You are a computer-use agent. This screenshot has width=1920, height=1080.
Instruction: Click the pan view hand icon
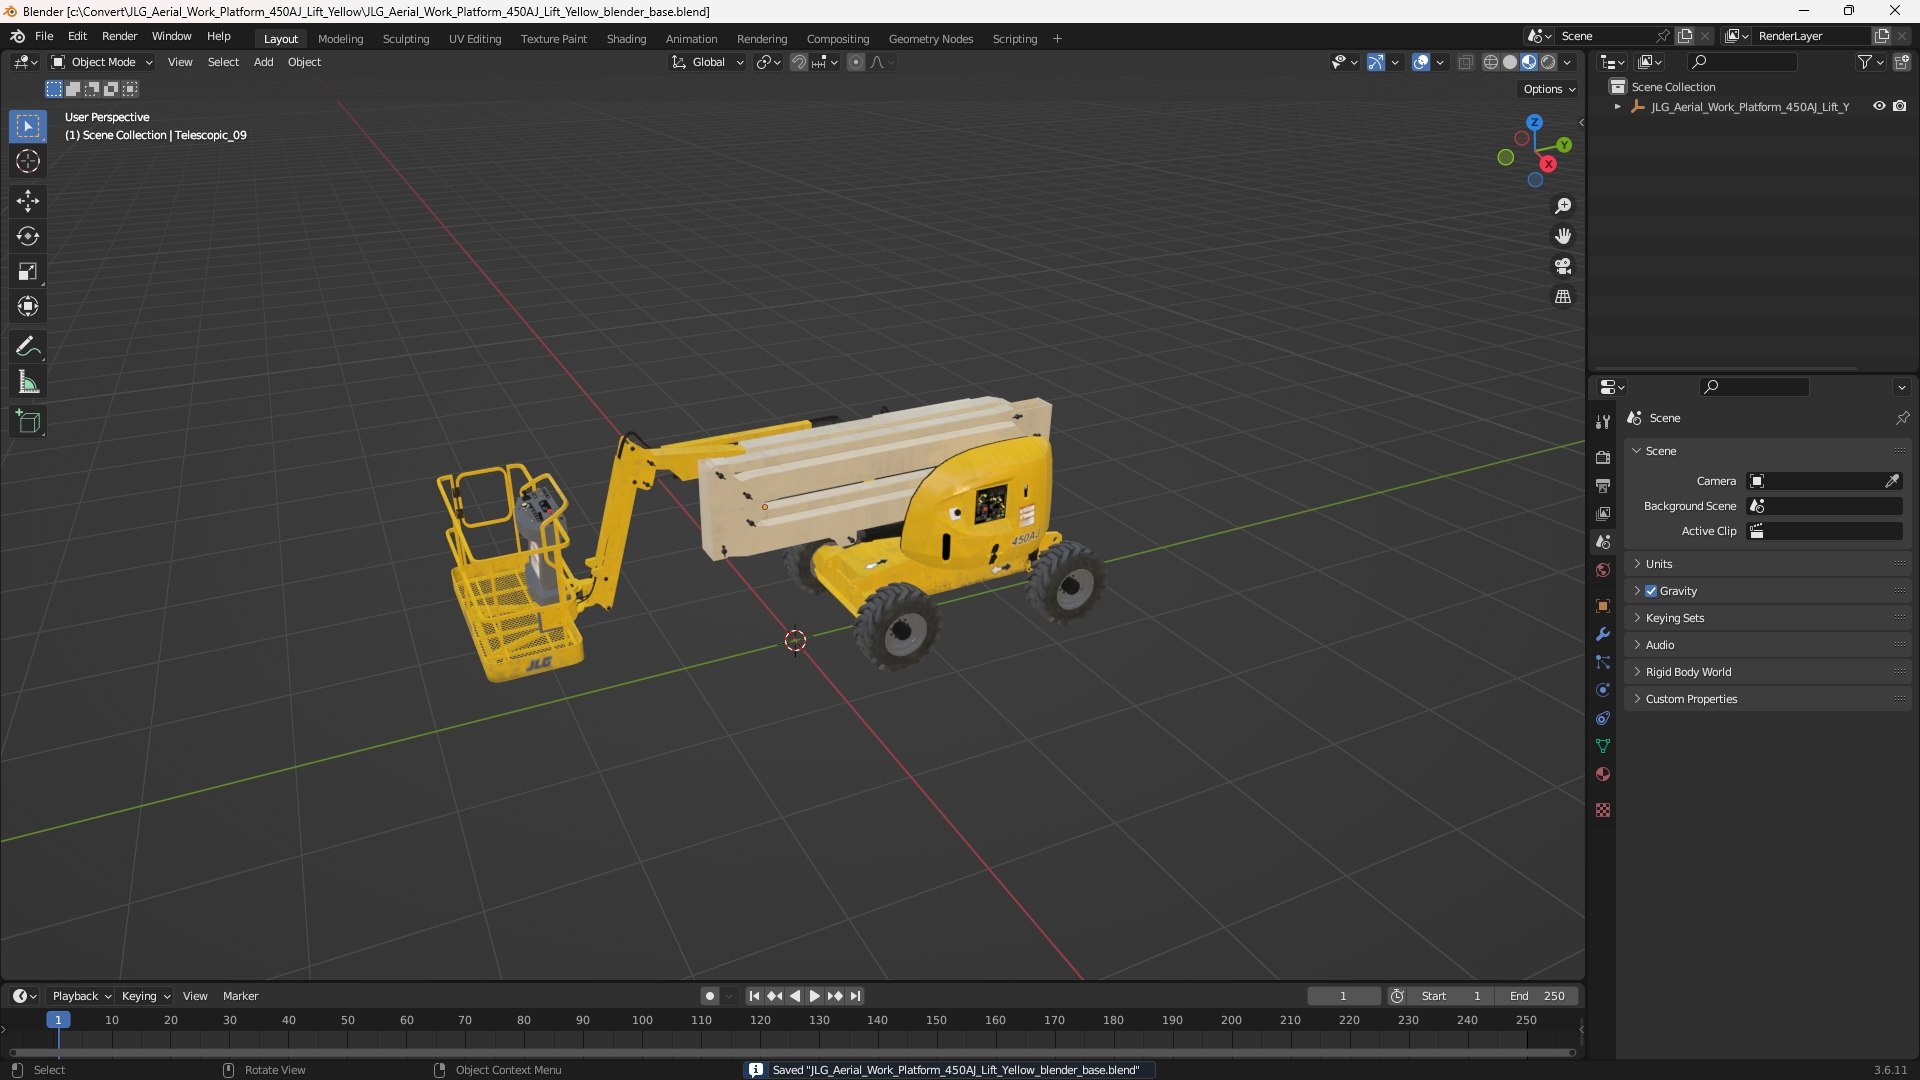click(1563, 236)
